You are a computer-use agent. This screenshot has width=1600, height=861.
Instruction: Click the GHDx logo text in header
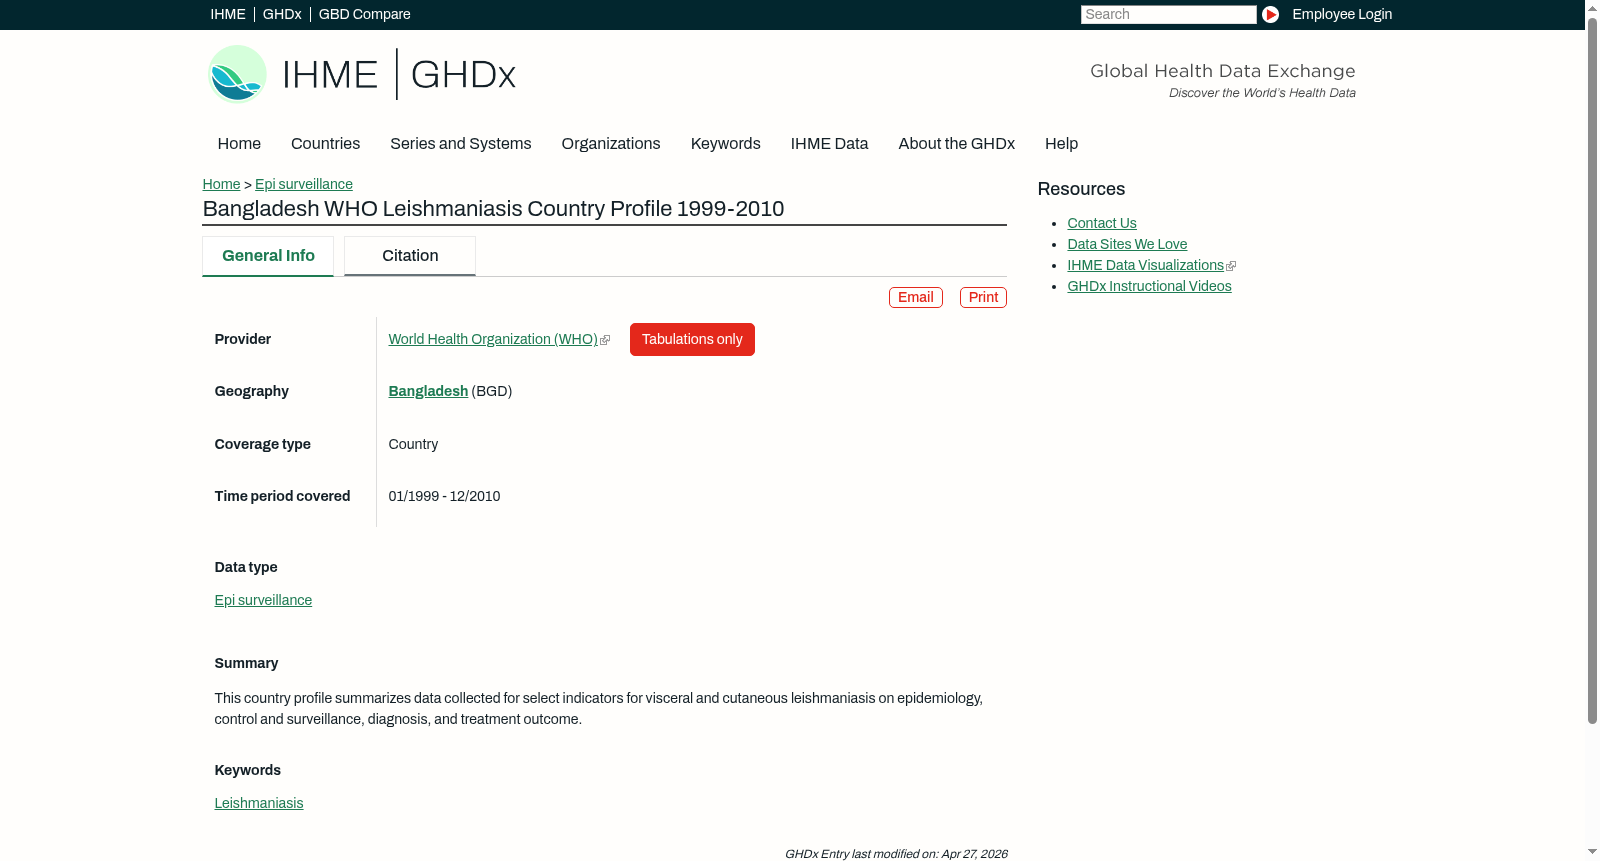click(463, 75)
